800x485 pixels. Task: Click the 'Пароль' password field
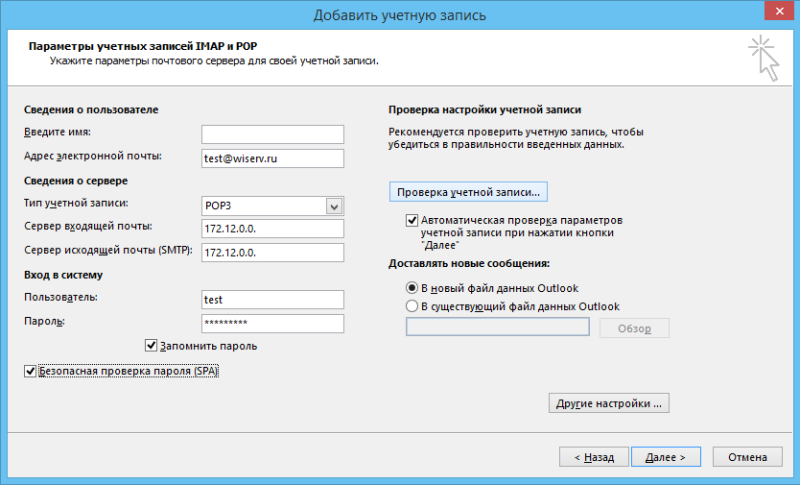click(x=272, y=323)
